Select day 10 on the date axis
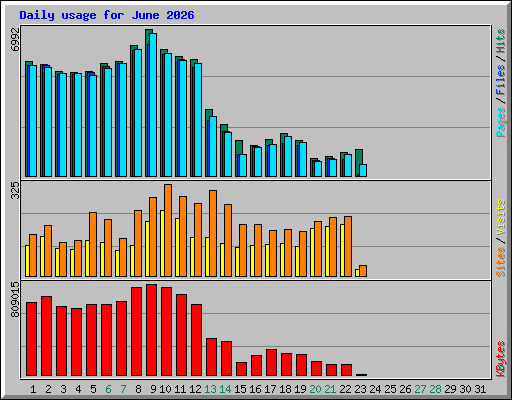The height and width of the screenshot is (400, 512). 165,389
